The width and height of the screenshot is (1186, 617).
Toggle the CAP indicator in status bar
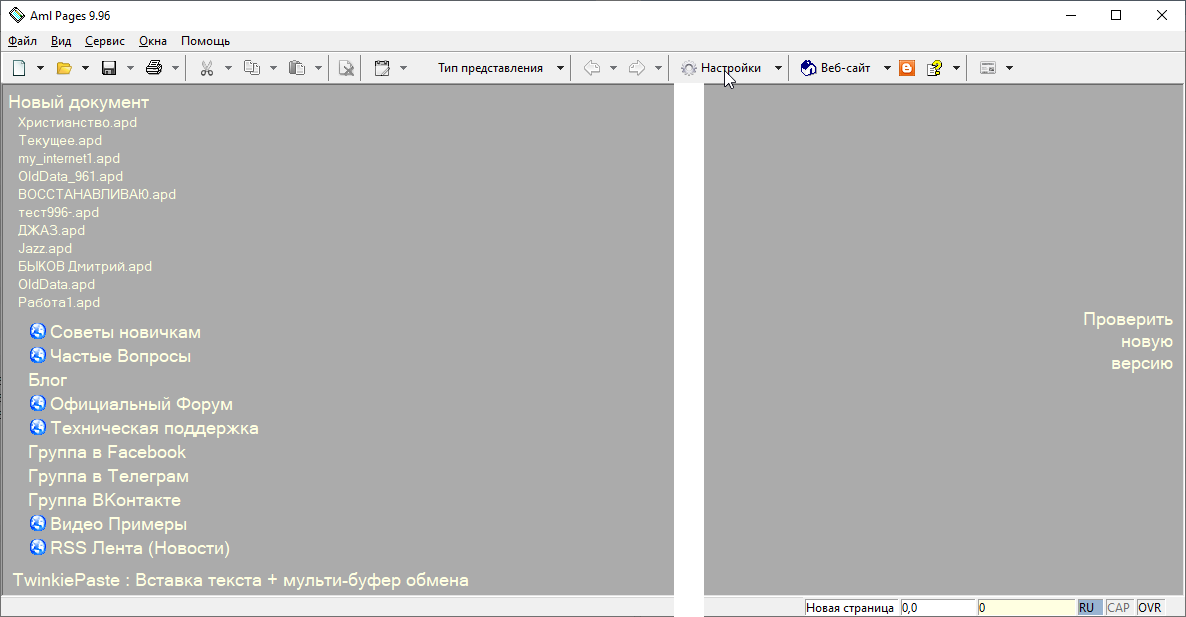tap(1118, 607)
